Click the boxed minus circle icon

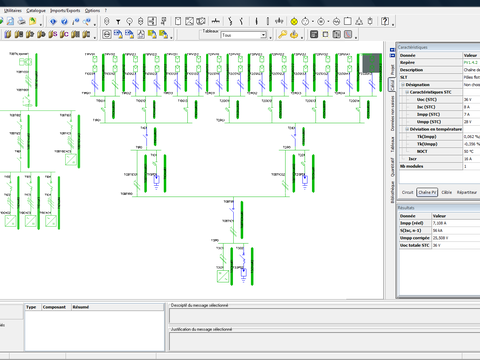(107, 34)
